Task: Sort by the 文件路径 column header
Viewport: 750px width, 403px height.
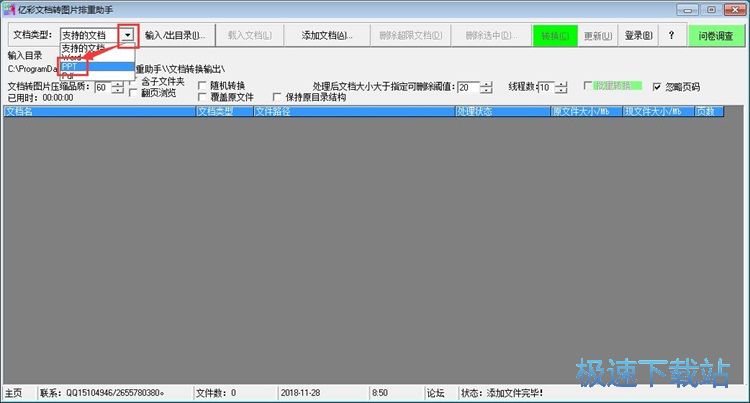Action: [354, 111]
